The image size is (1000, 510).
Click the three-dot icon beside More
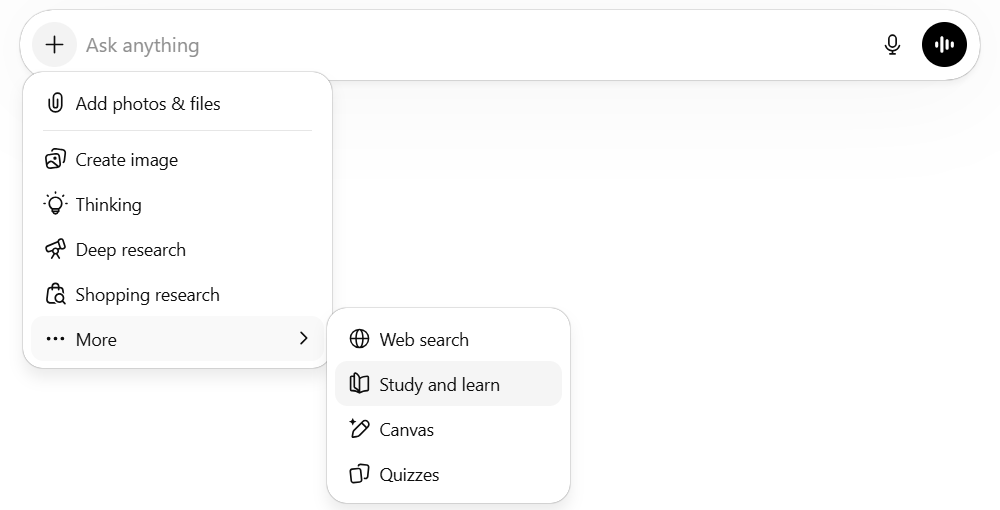click(56, 339)
